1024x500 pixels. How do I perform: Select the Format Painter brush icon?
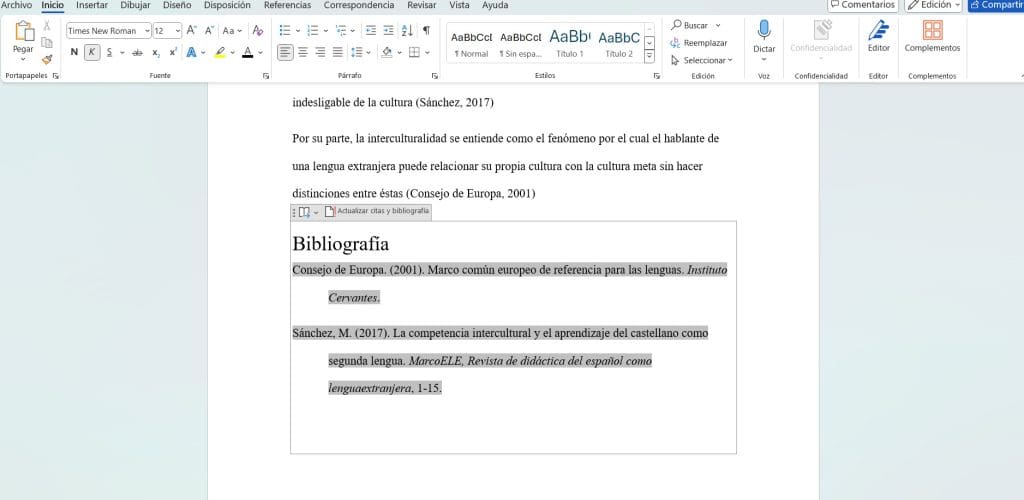tap(47, 59)
